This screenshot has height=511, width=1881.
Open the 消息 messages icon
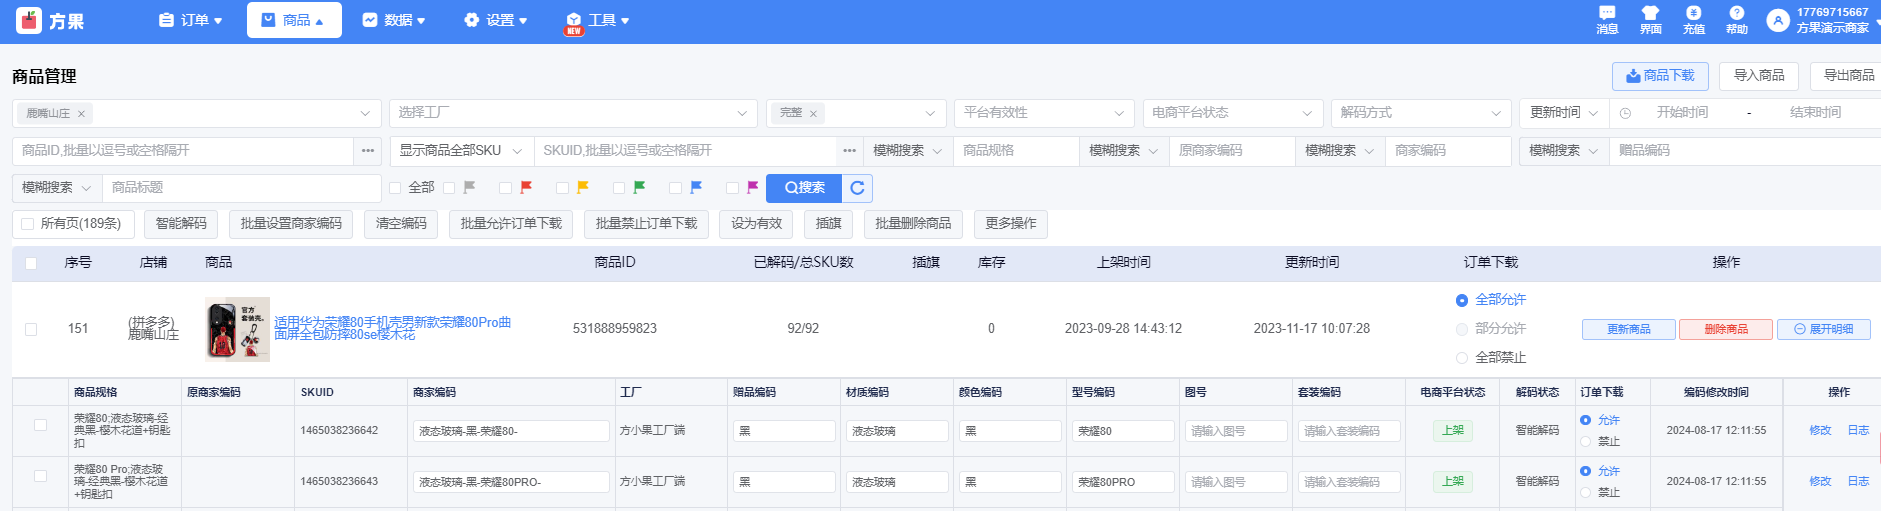coord(1607,14)
